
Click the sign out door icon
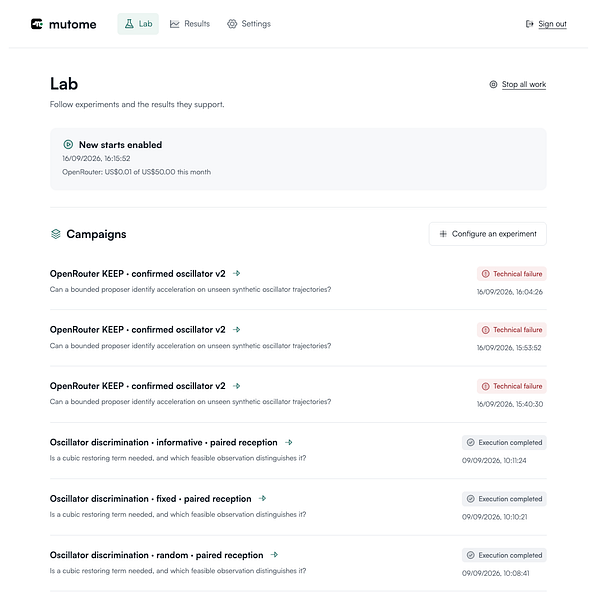coord(530,24)
